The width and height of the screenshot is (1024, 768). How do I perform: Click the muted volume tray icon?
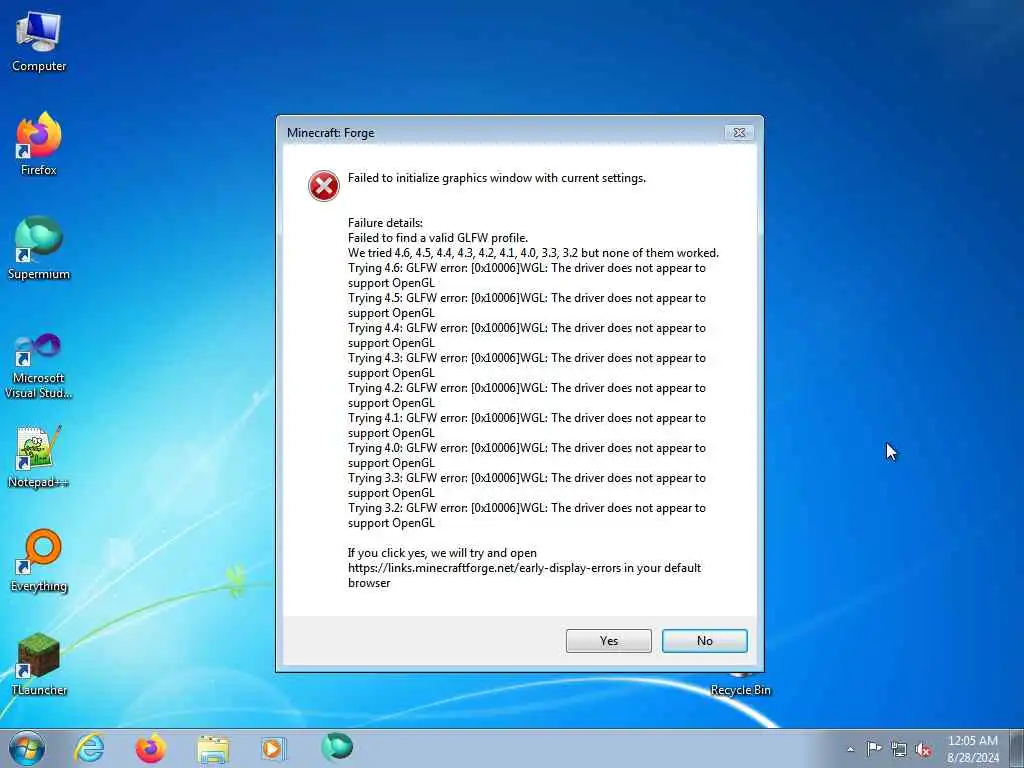pos(923,749)
